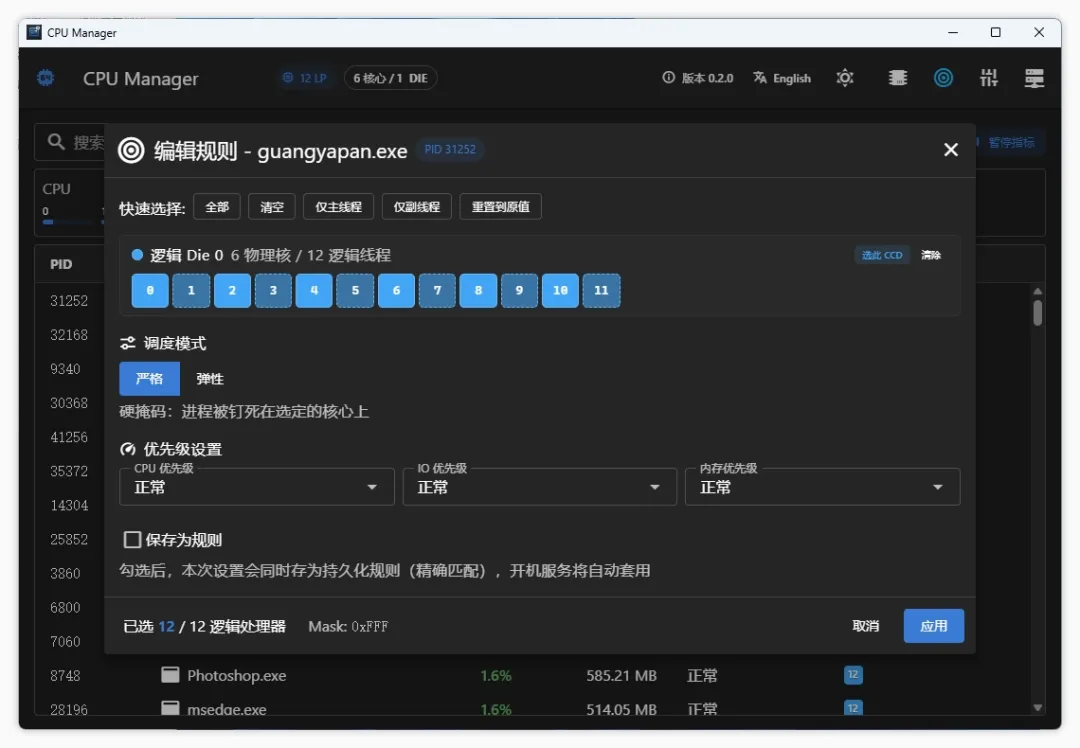1080x748 pixels.
Task: Select the 严格 scheduling mode tab
Action: point(149,378)
